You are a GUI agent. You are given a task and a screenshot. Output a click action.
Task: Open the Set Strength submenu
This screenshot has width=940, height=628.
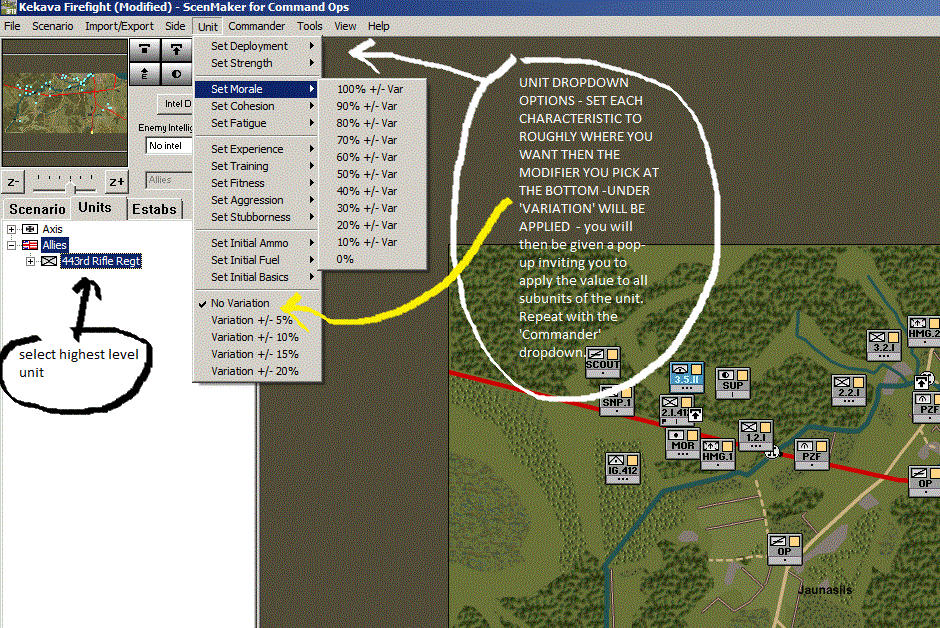(x=258, y=63)
